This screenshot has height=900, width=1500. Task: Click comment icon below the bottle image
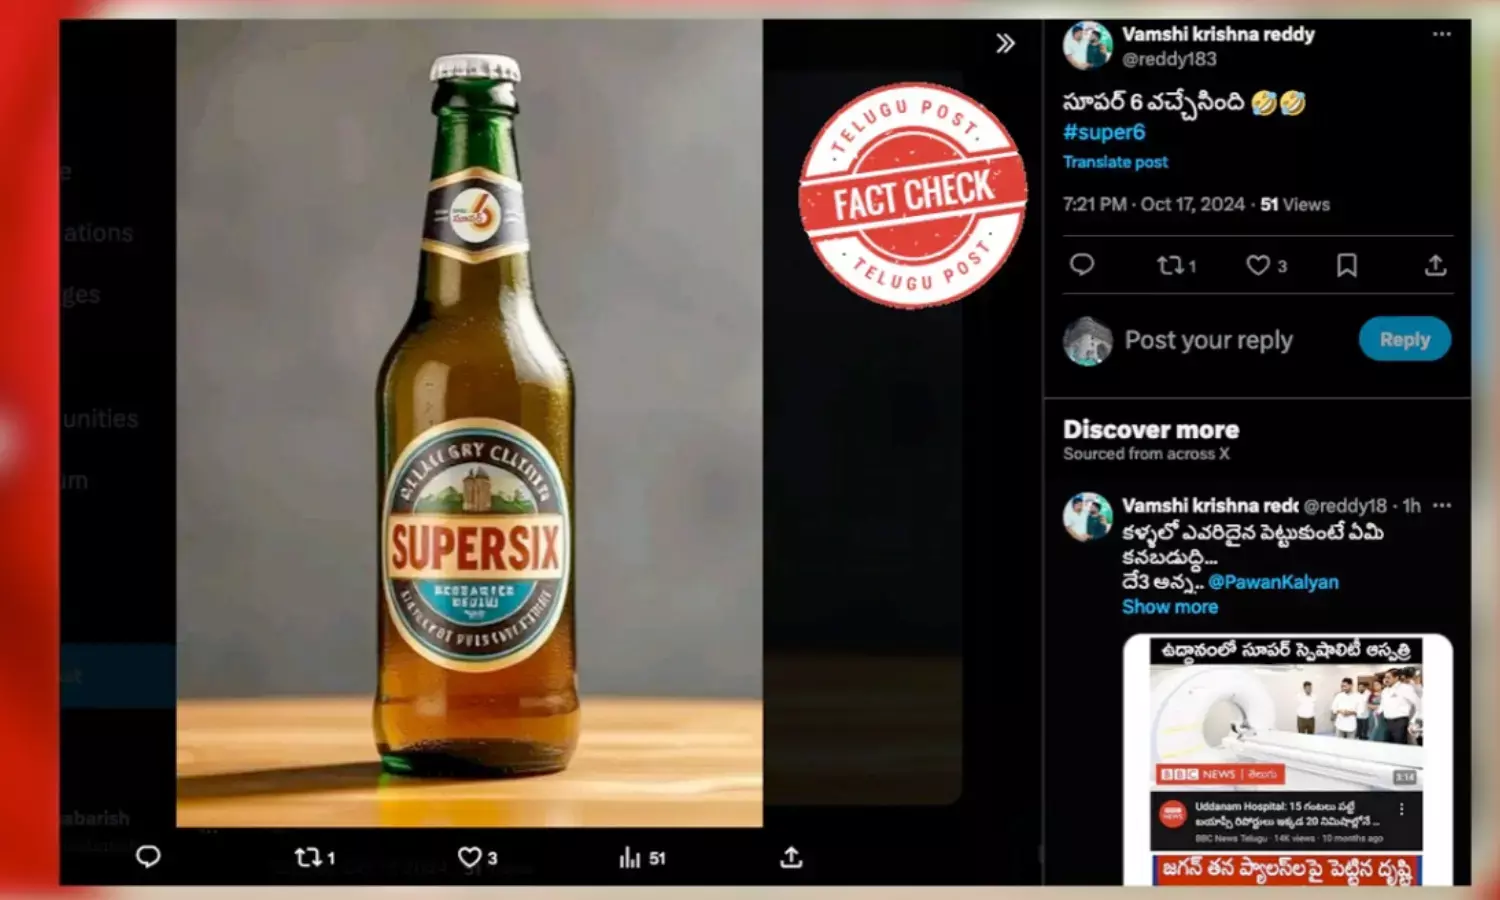pos(148,857)
